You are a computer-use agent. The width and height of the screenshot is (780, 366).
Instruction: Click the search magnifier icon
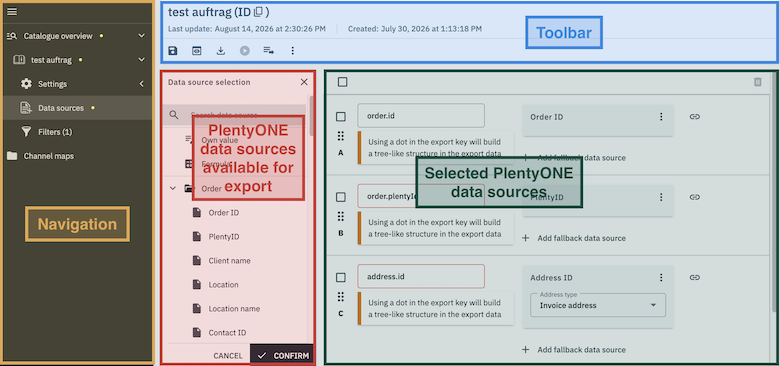click(x=174, y=115)
